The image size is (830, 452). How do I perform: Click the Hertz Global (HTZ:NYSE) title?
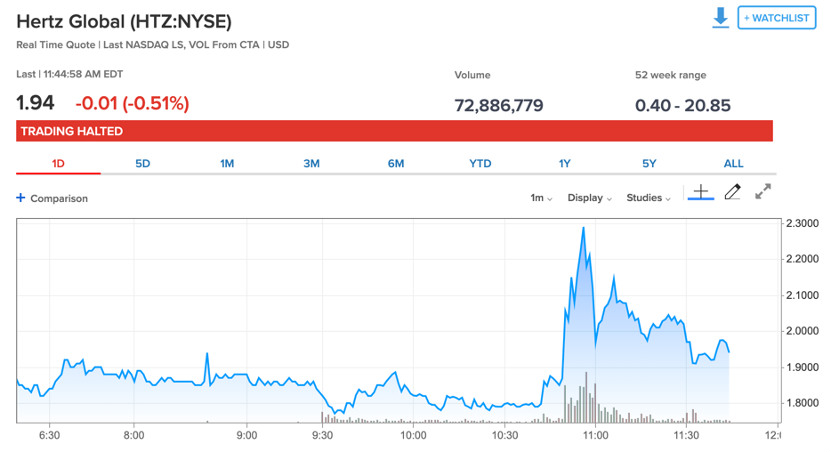[124, 22]
